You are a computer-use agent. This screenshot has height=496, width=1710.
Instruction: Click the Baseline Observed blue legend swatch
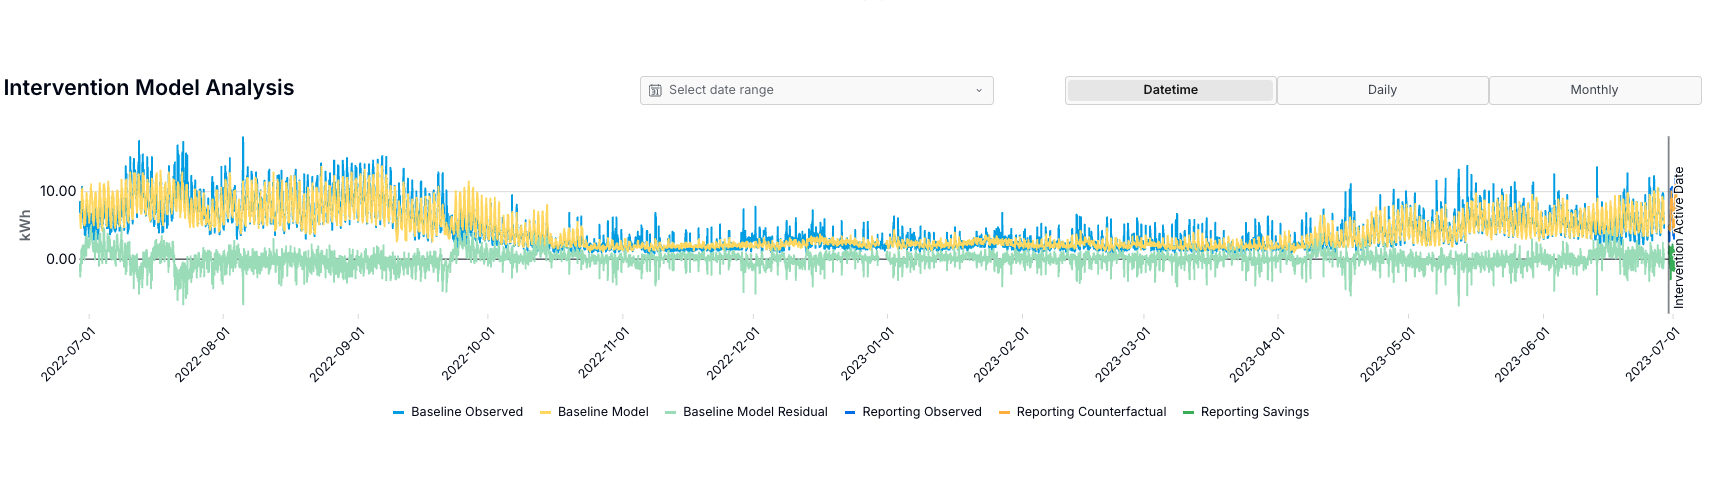coord(399,412)
